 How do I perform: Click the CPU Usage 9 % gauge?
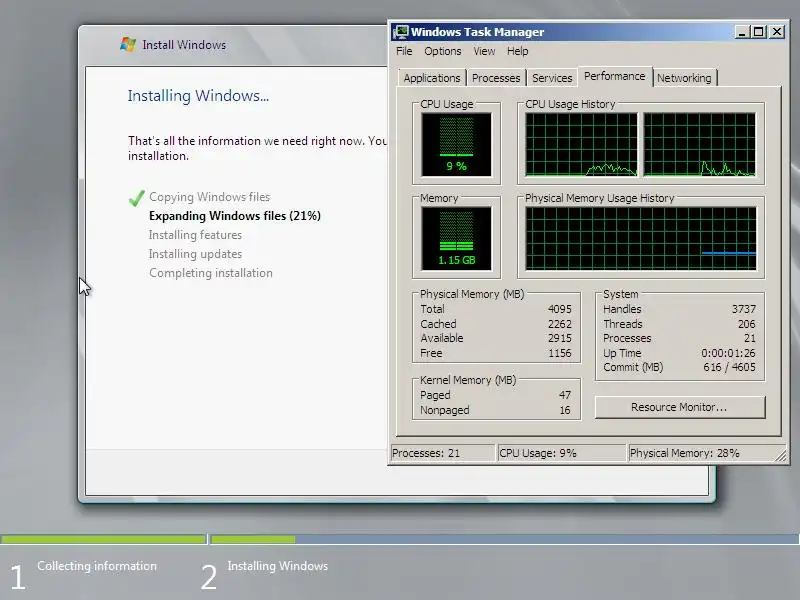(x=457, y=145)
